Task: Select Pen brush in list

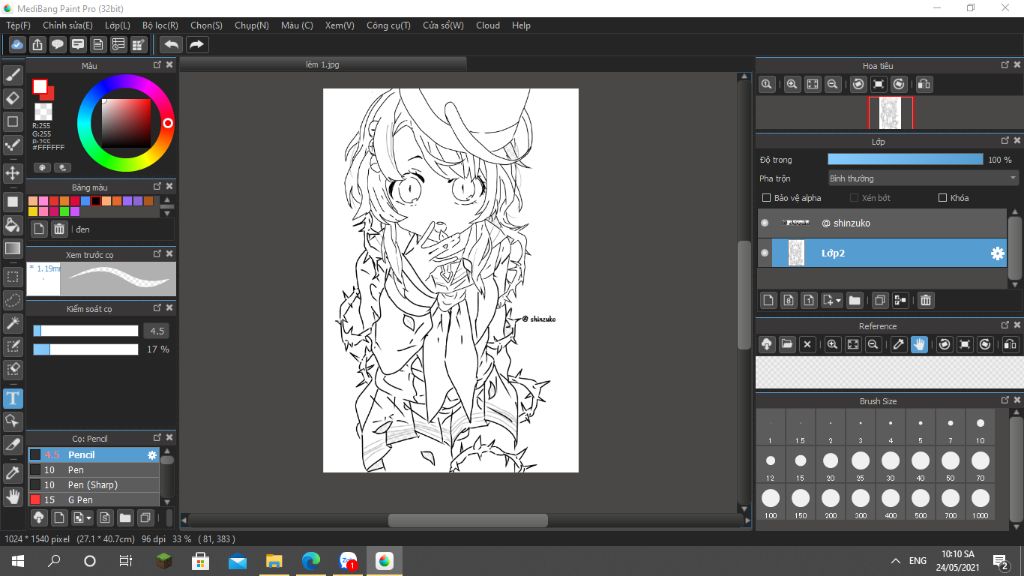Action: pos(93,470)
